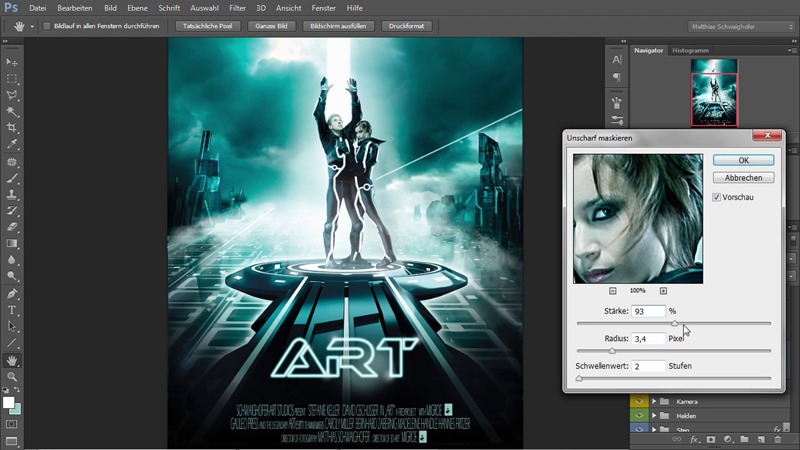Select the Gradient tool
This screenshot has width=800, height=450.
tap(11, 243)
